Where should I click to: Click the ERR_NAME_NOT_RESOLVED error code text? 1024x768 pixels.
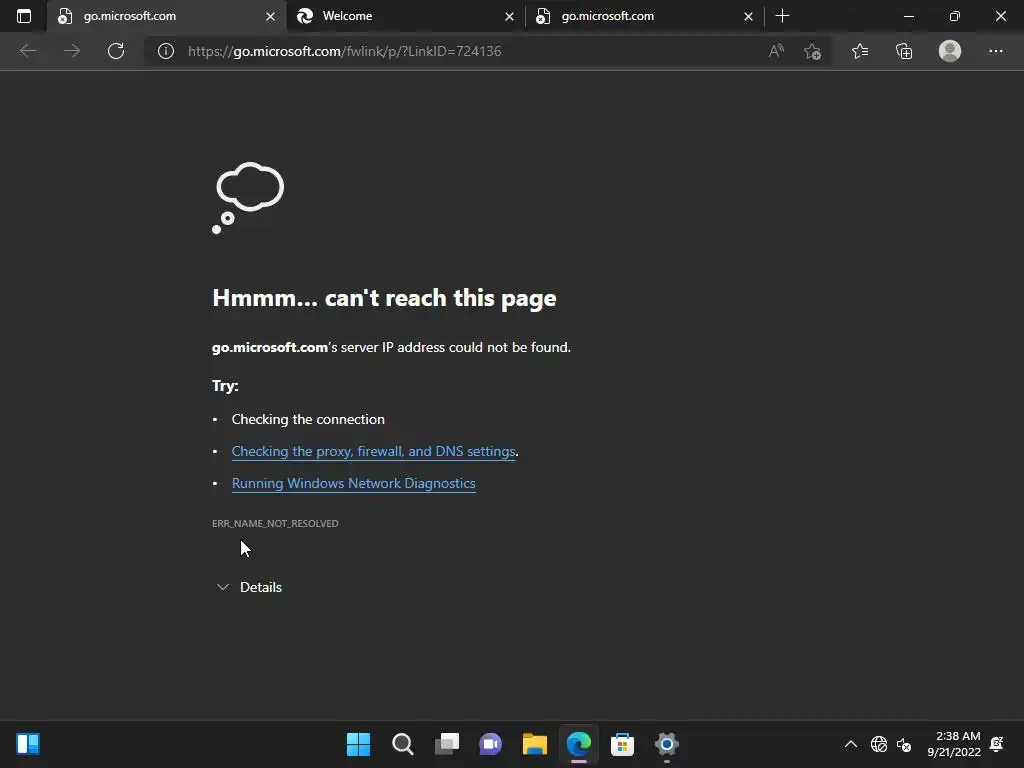click(x=275, y=523)
